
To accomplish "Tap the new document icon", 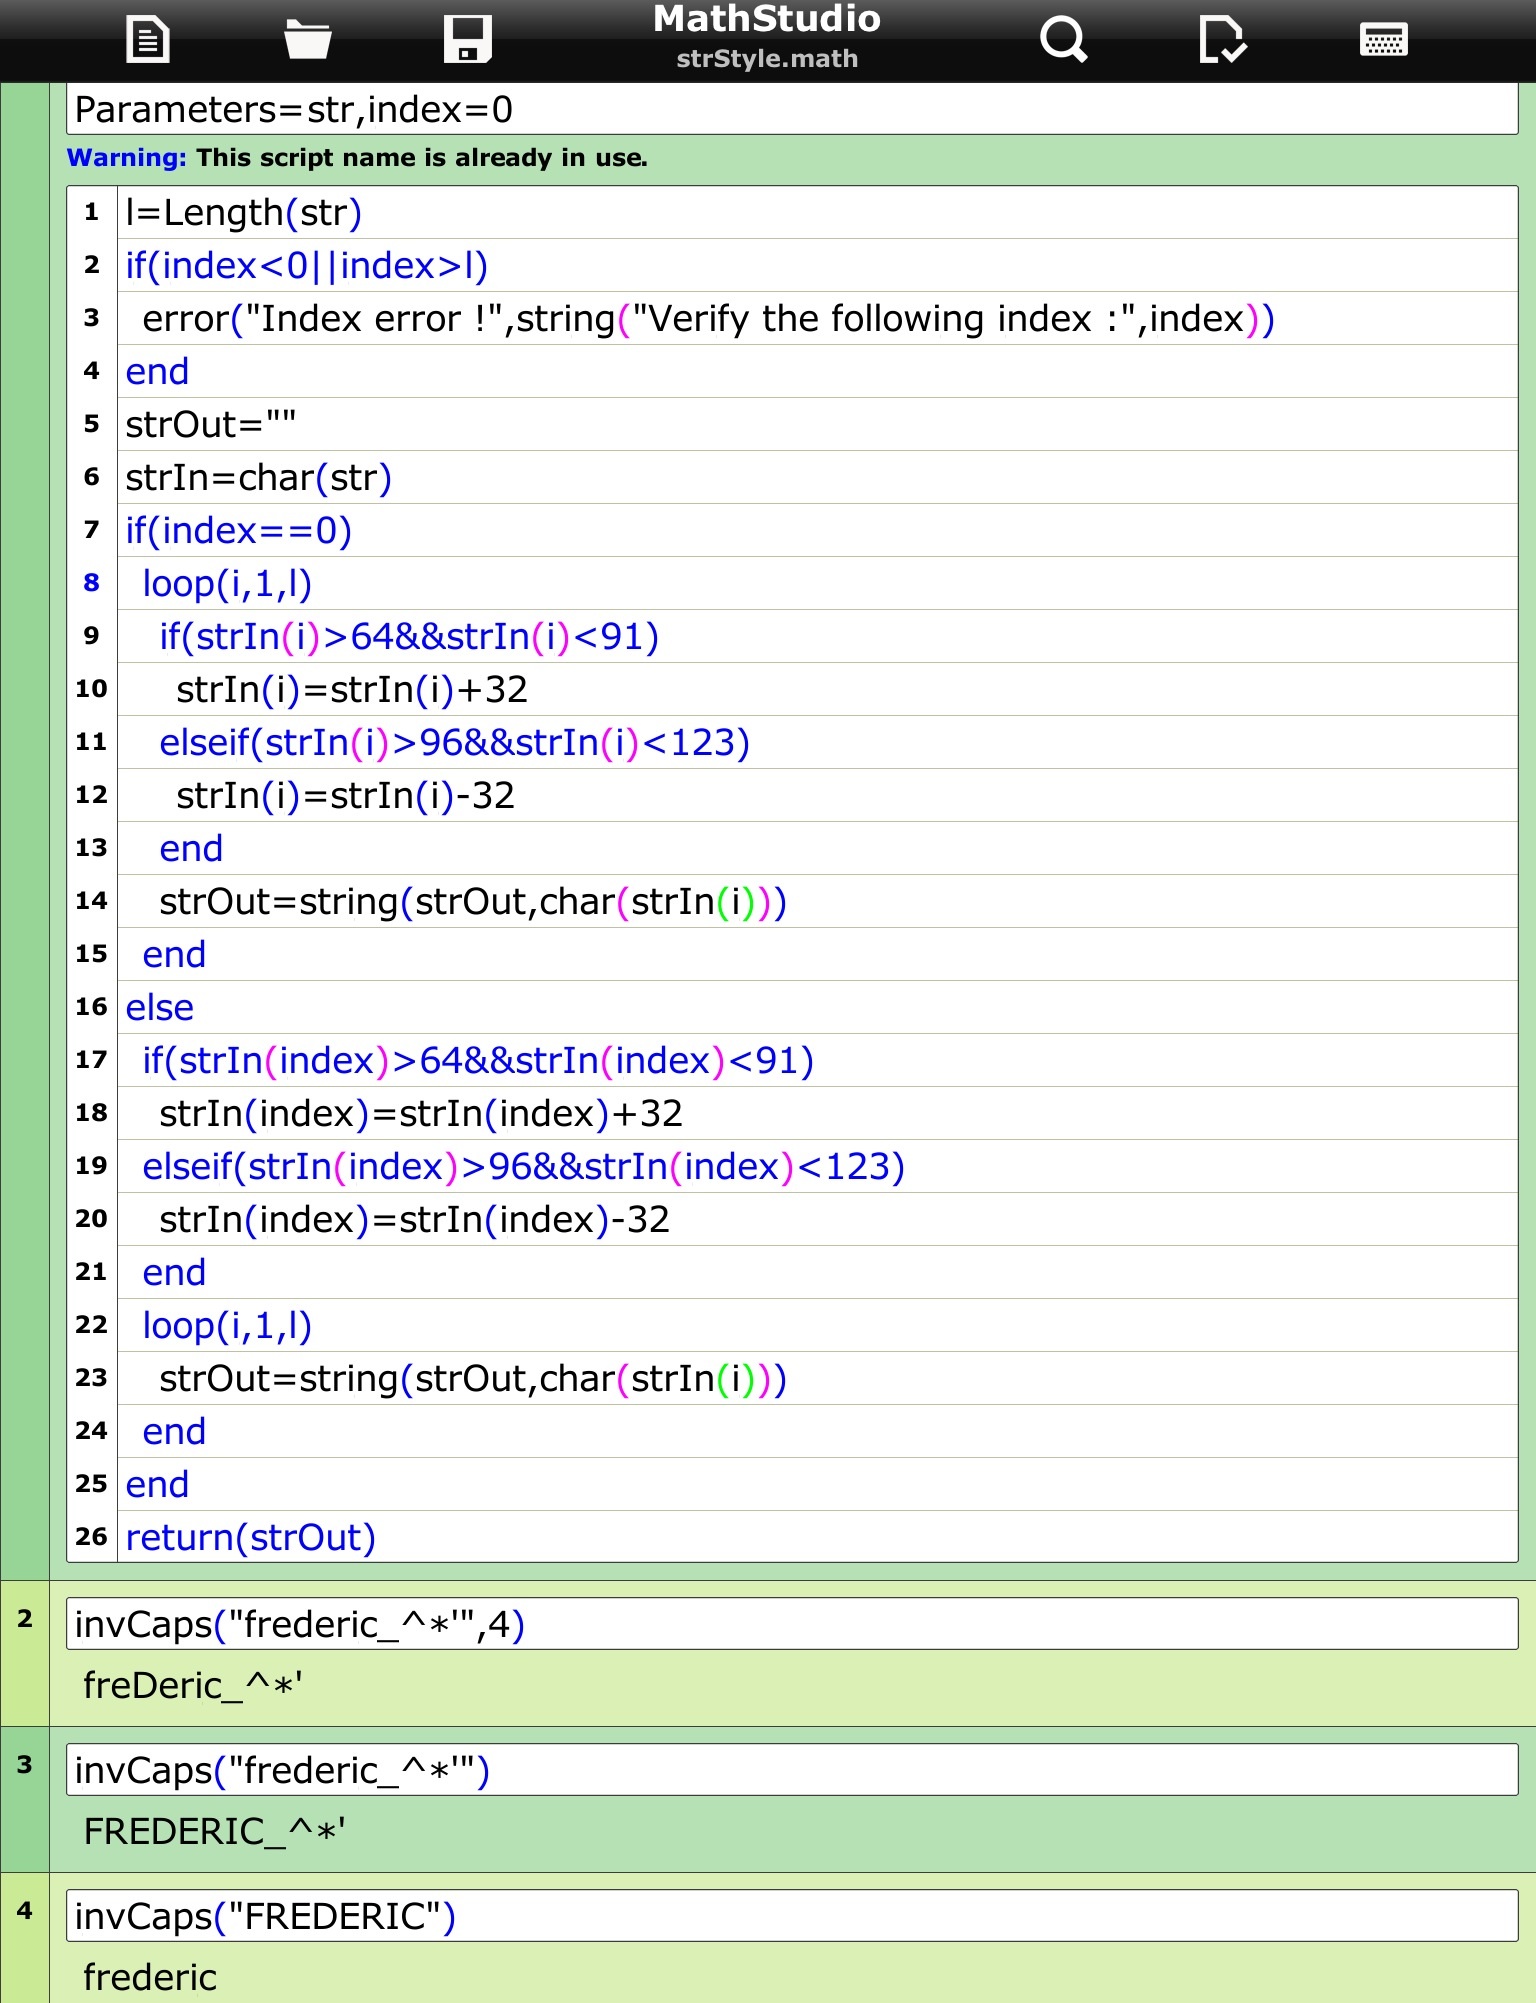I will [x=148, y=40].
